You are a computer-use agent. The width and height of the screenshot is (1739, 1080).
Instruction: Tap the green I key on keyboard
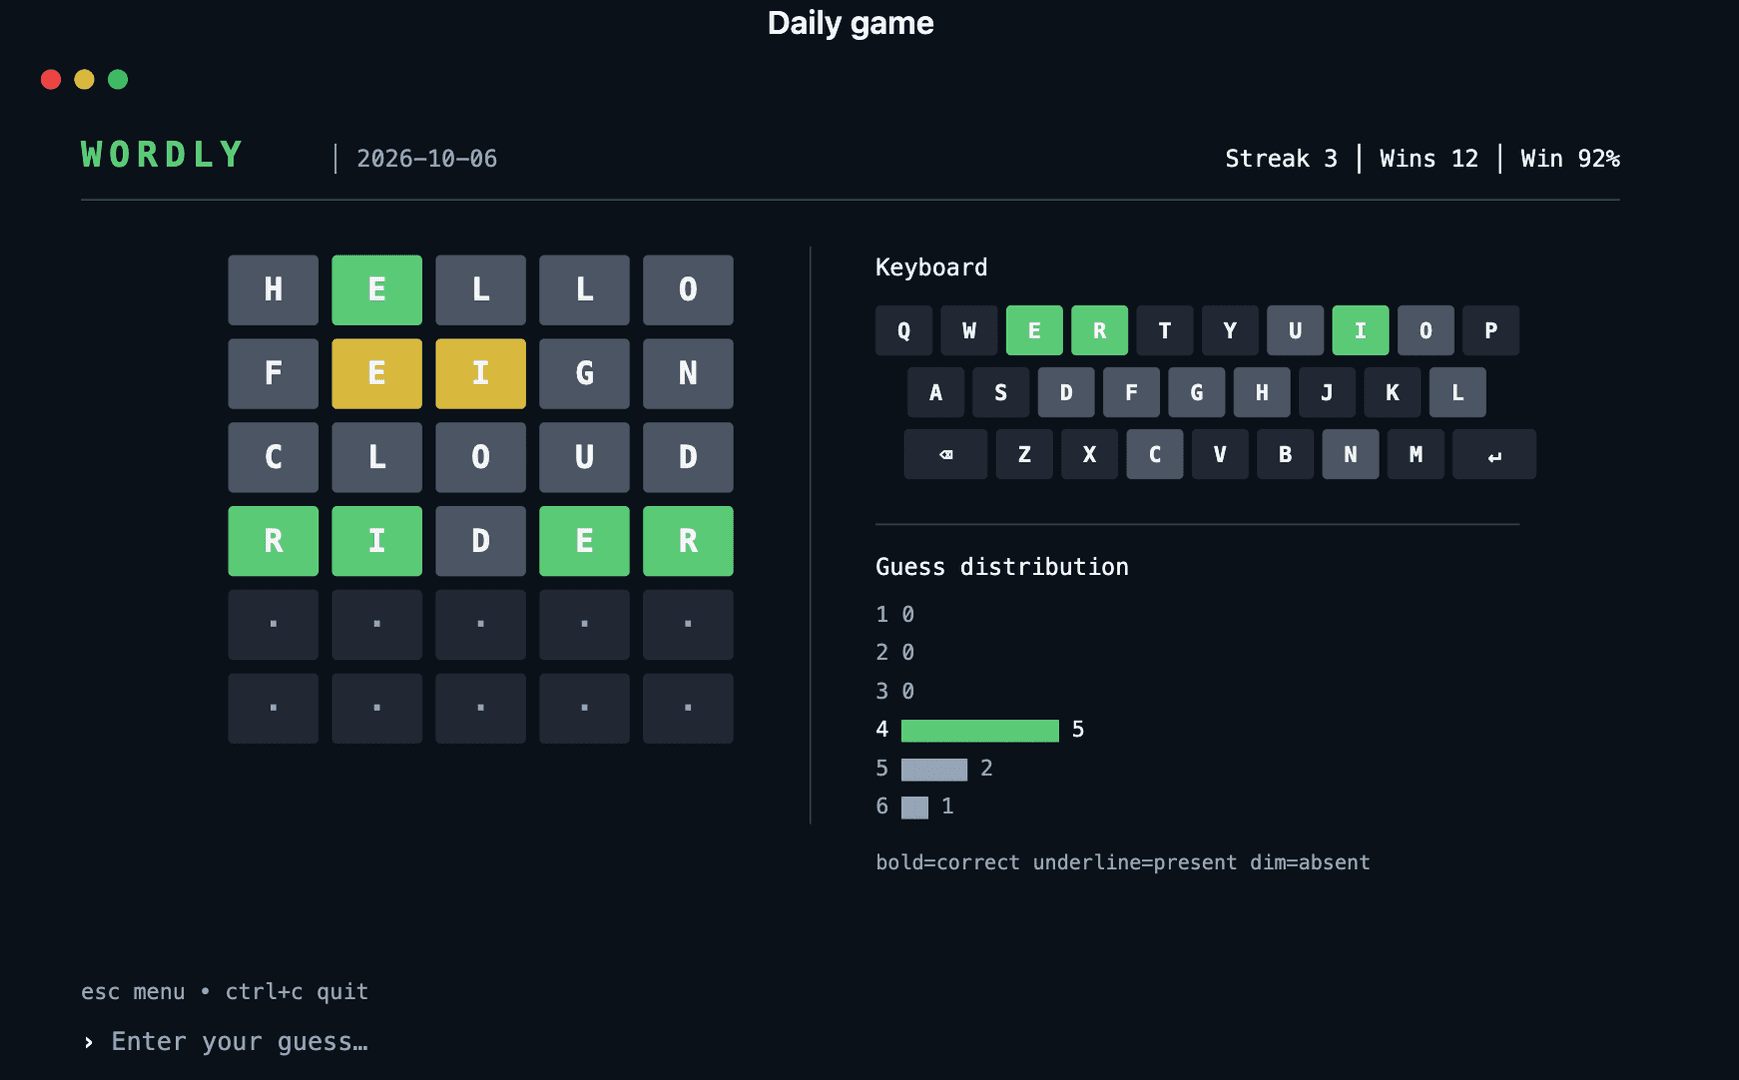(1360, 330)
